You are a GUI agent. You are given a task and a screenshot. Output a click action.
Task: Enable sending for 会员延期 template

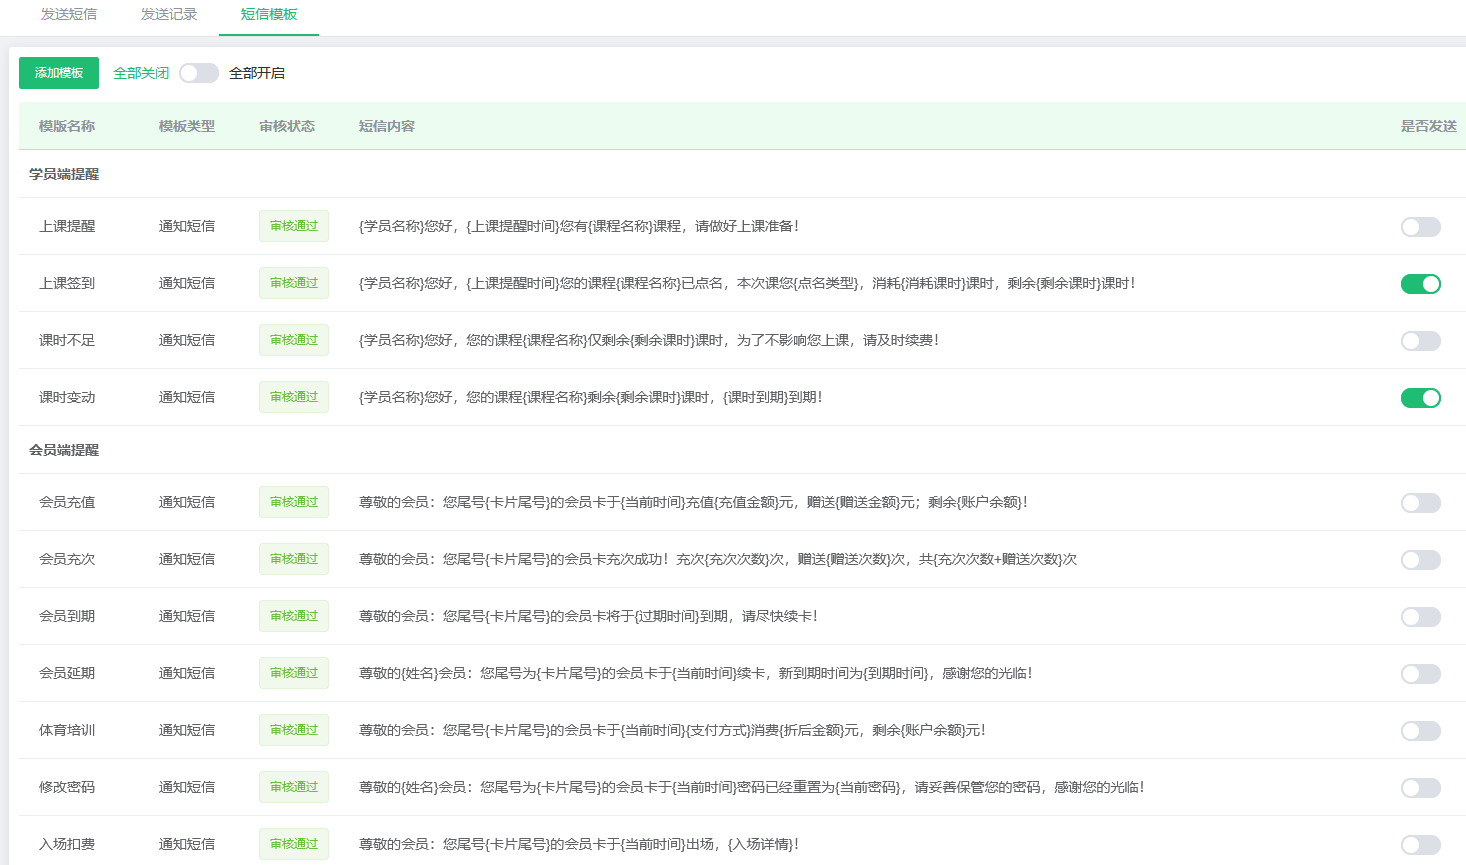(1420, 672)
